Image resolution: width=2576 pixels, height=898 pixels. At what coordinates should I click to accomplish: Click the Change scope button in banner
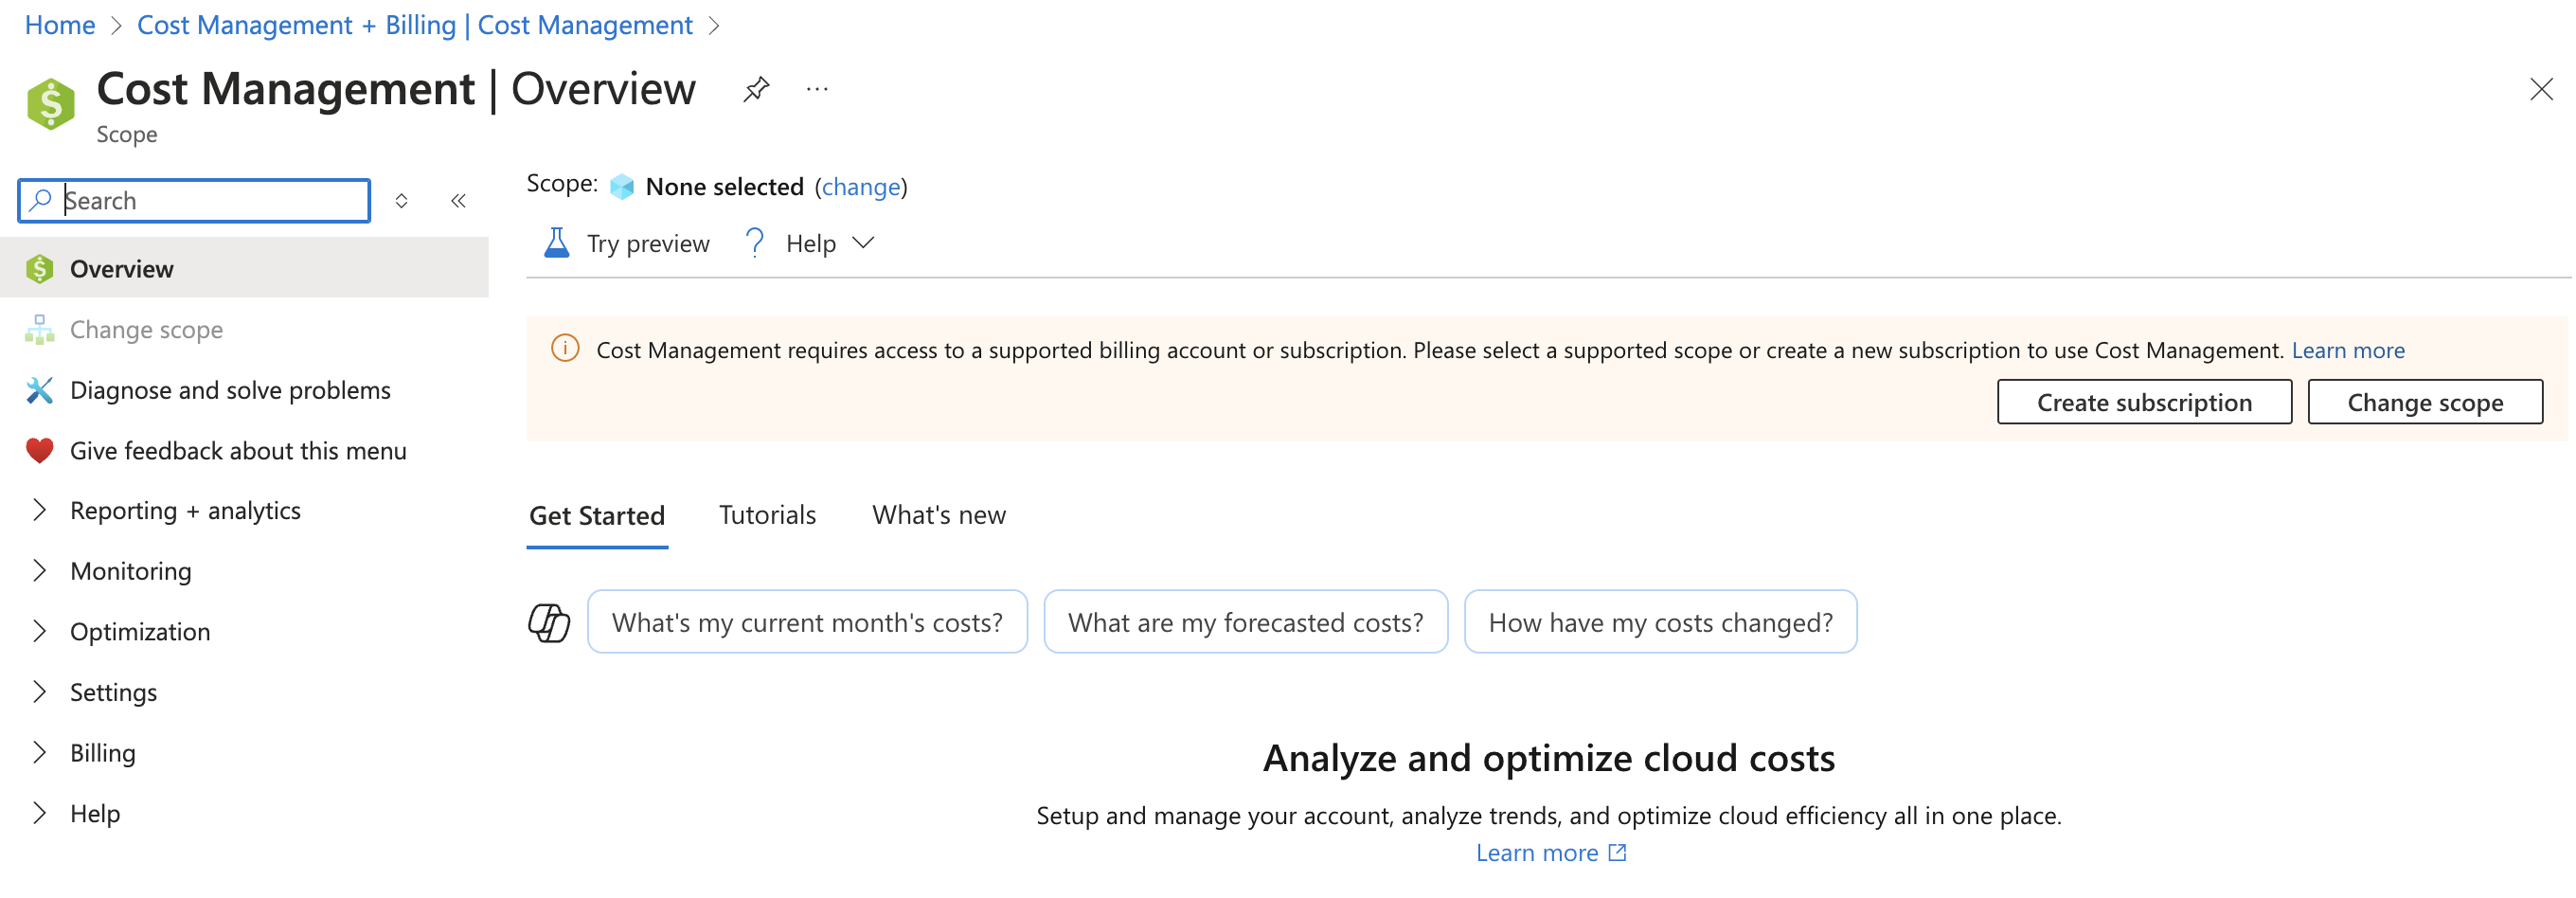tap(2424, 402)
